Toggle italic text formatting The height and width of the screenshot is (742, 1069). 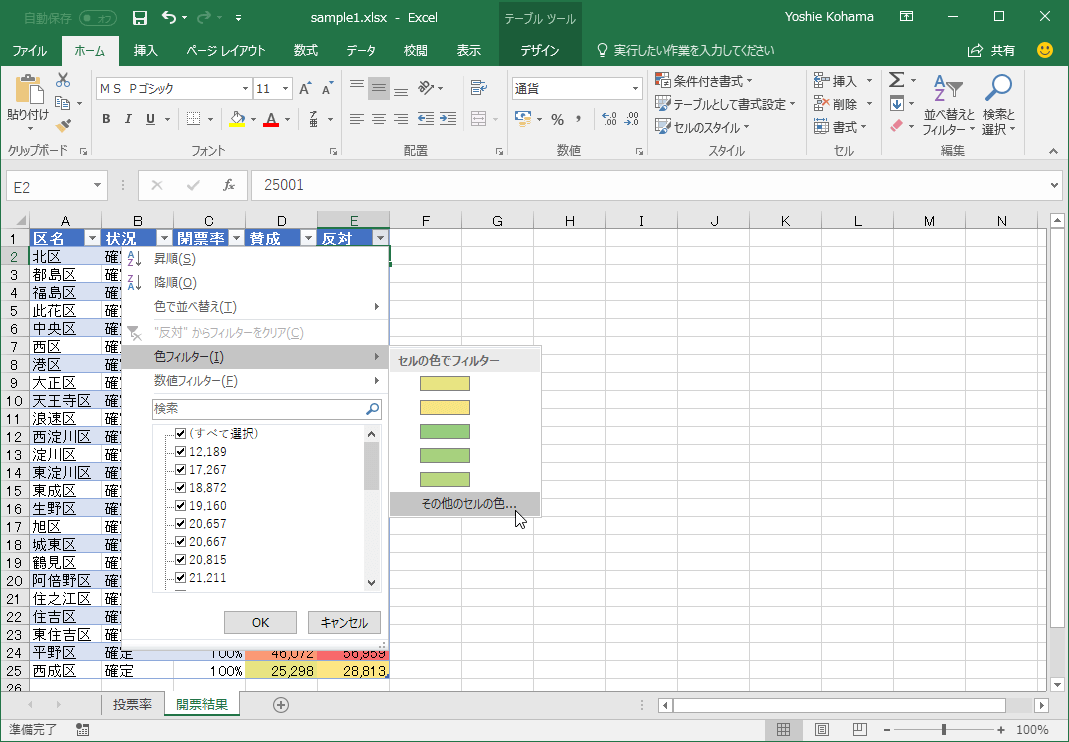tap(128, 119)
